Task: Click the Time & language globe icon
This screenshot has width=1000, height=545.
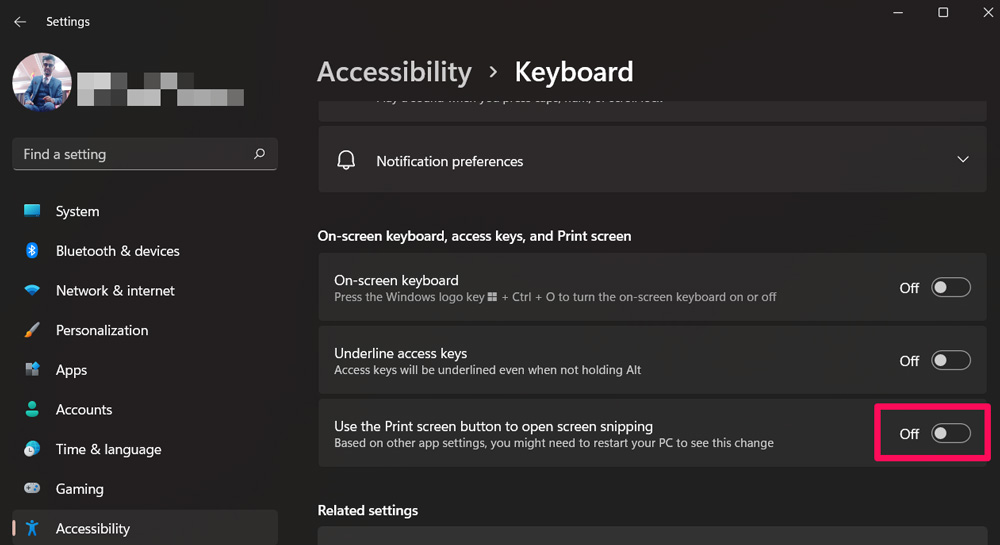Action: pos(32,449)
